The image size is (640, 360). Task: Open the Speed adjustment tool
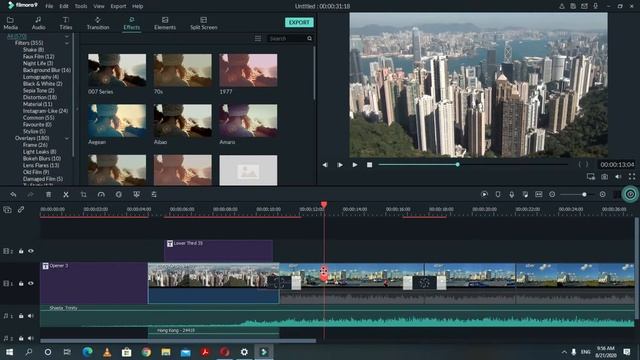coord(101,195)
